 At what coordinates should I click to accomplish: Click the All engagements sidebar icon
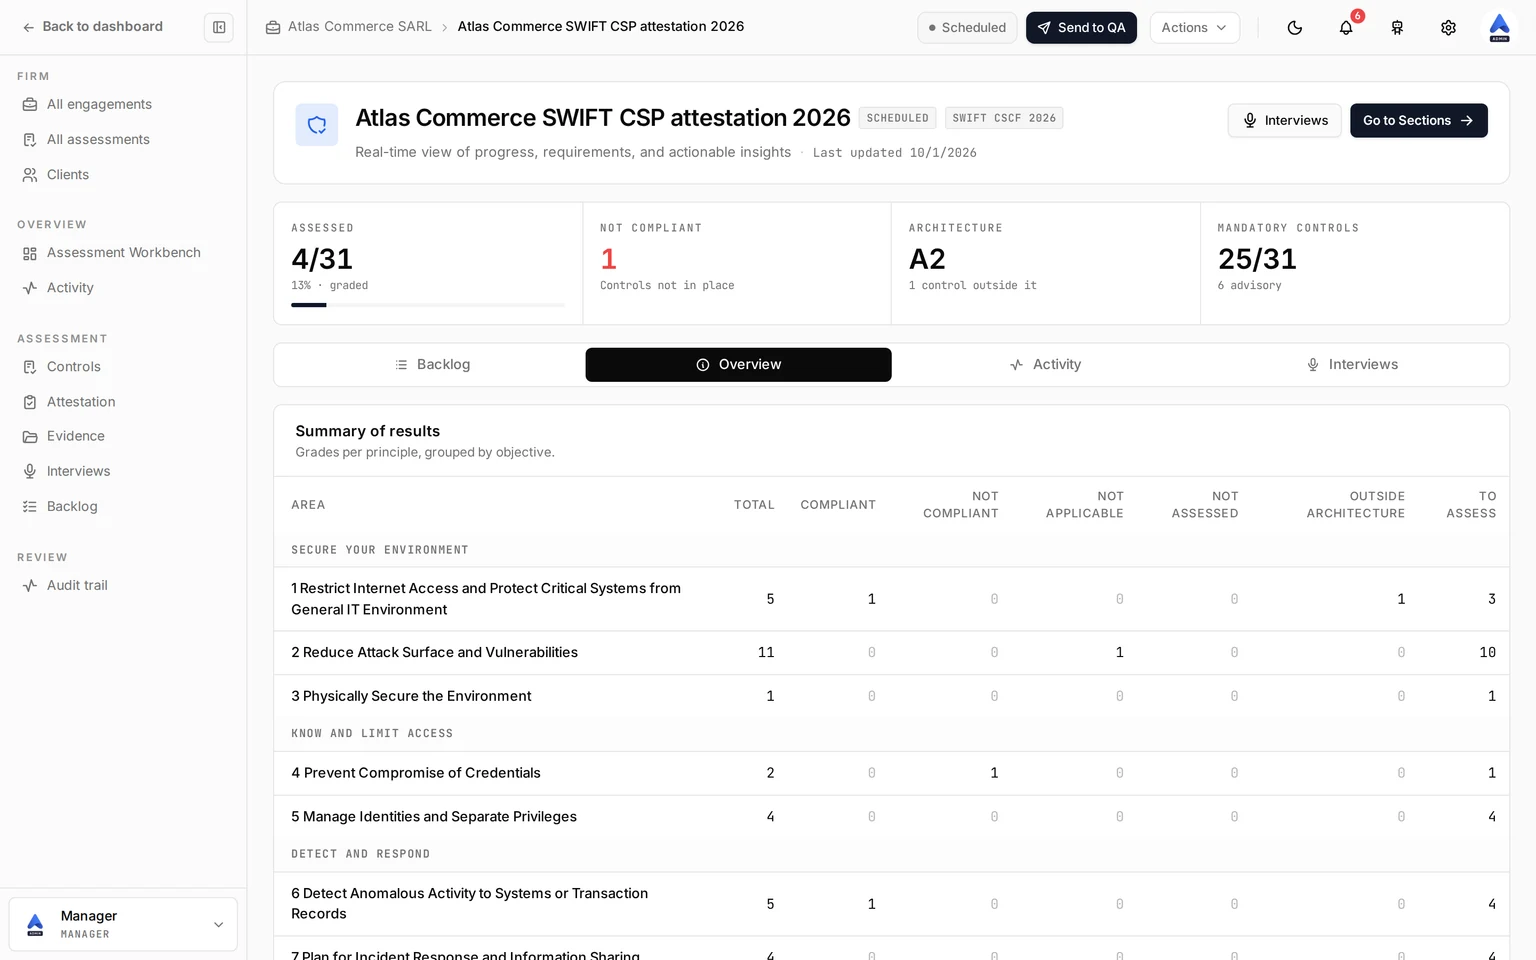click(x=30, y=104)
